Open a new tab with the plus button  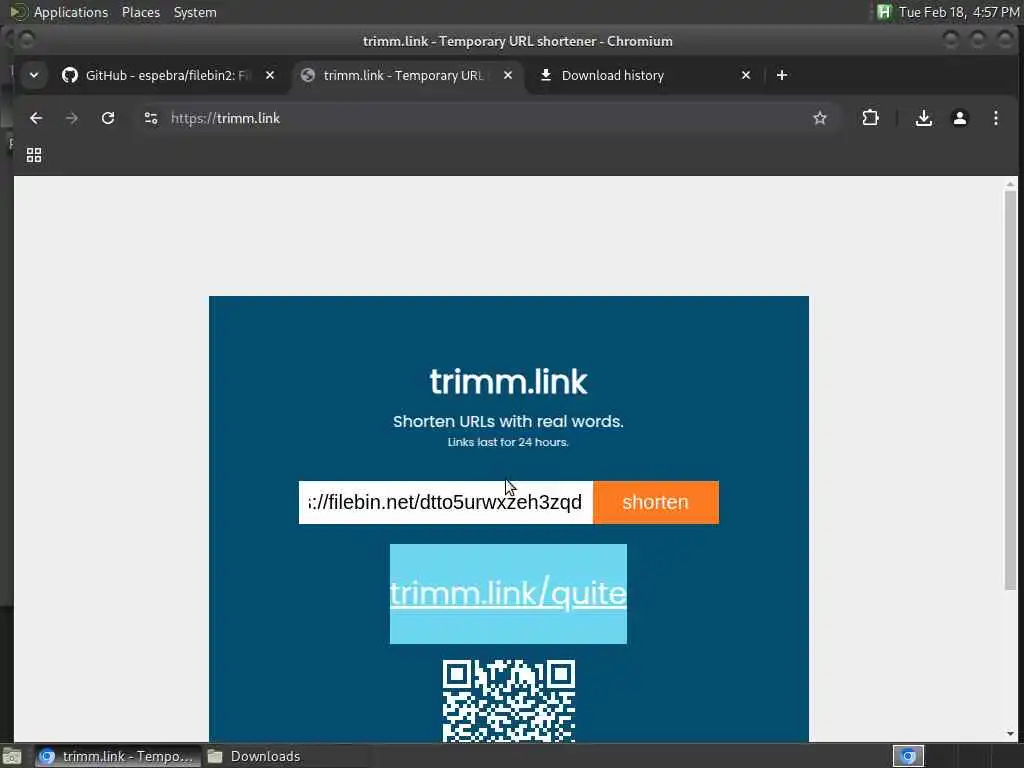(782, 75)
